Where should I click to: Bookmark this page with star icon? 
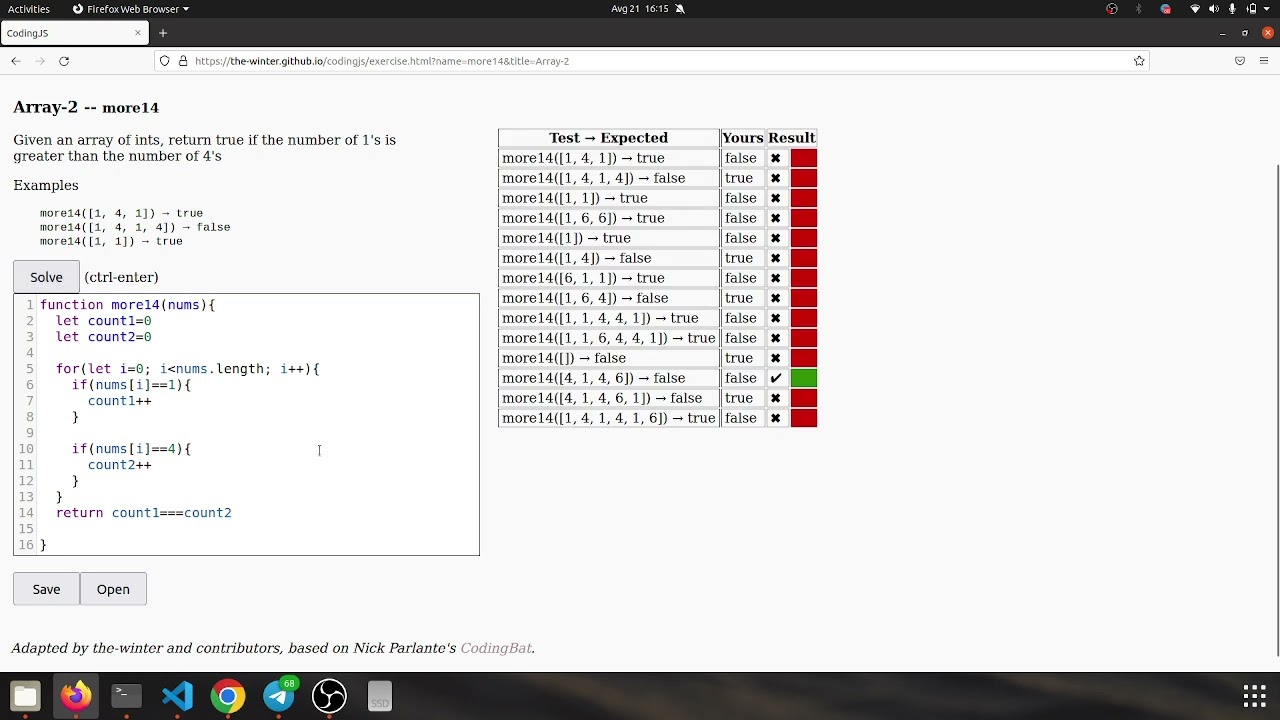click(x=1139, y=61)
